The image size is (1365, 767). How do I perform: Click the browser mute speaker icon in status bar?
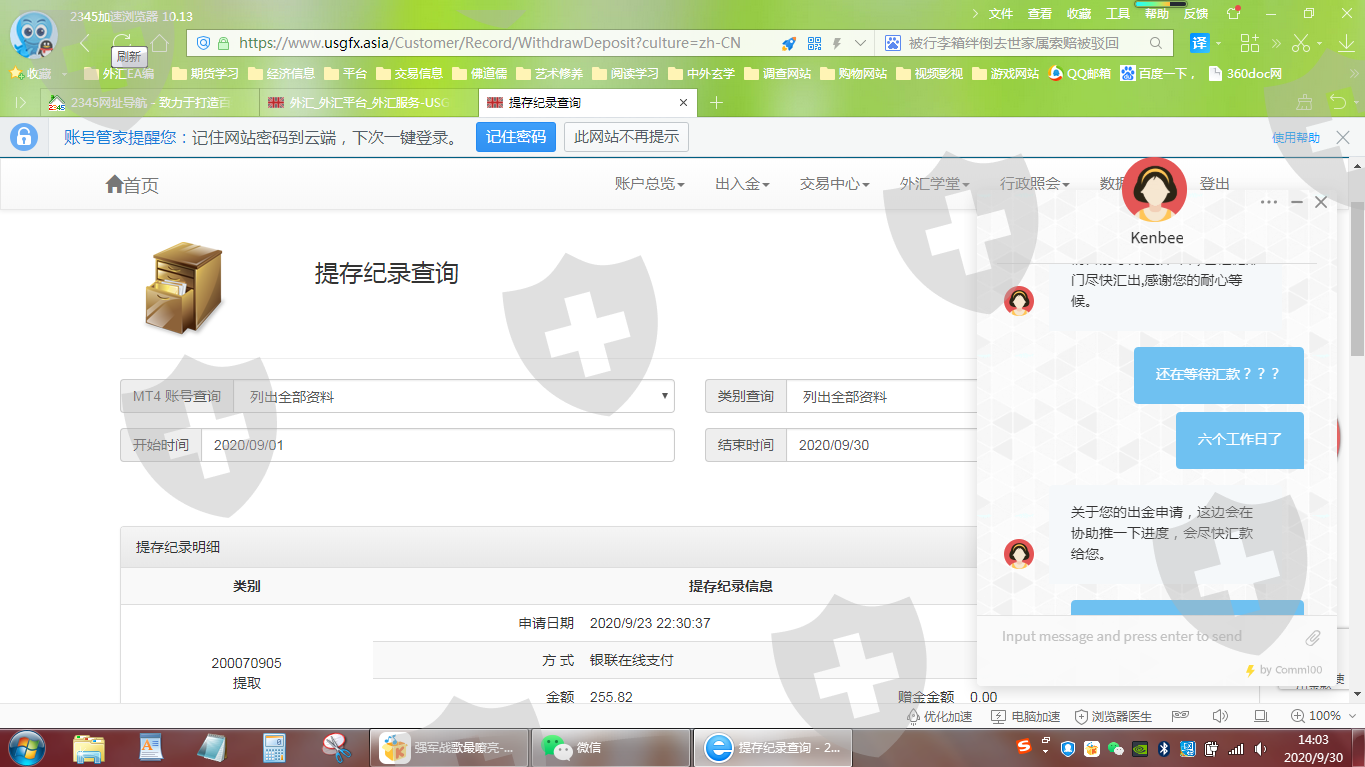click(1220, 716)
